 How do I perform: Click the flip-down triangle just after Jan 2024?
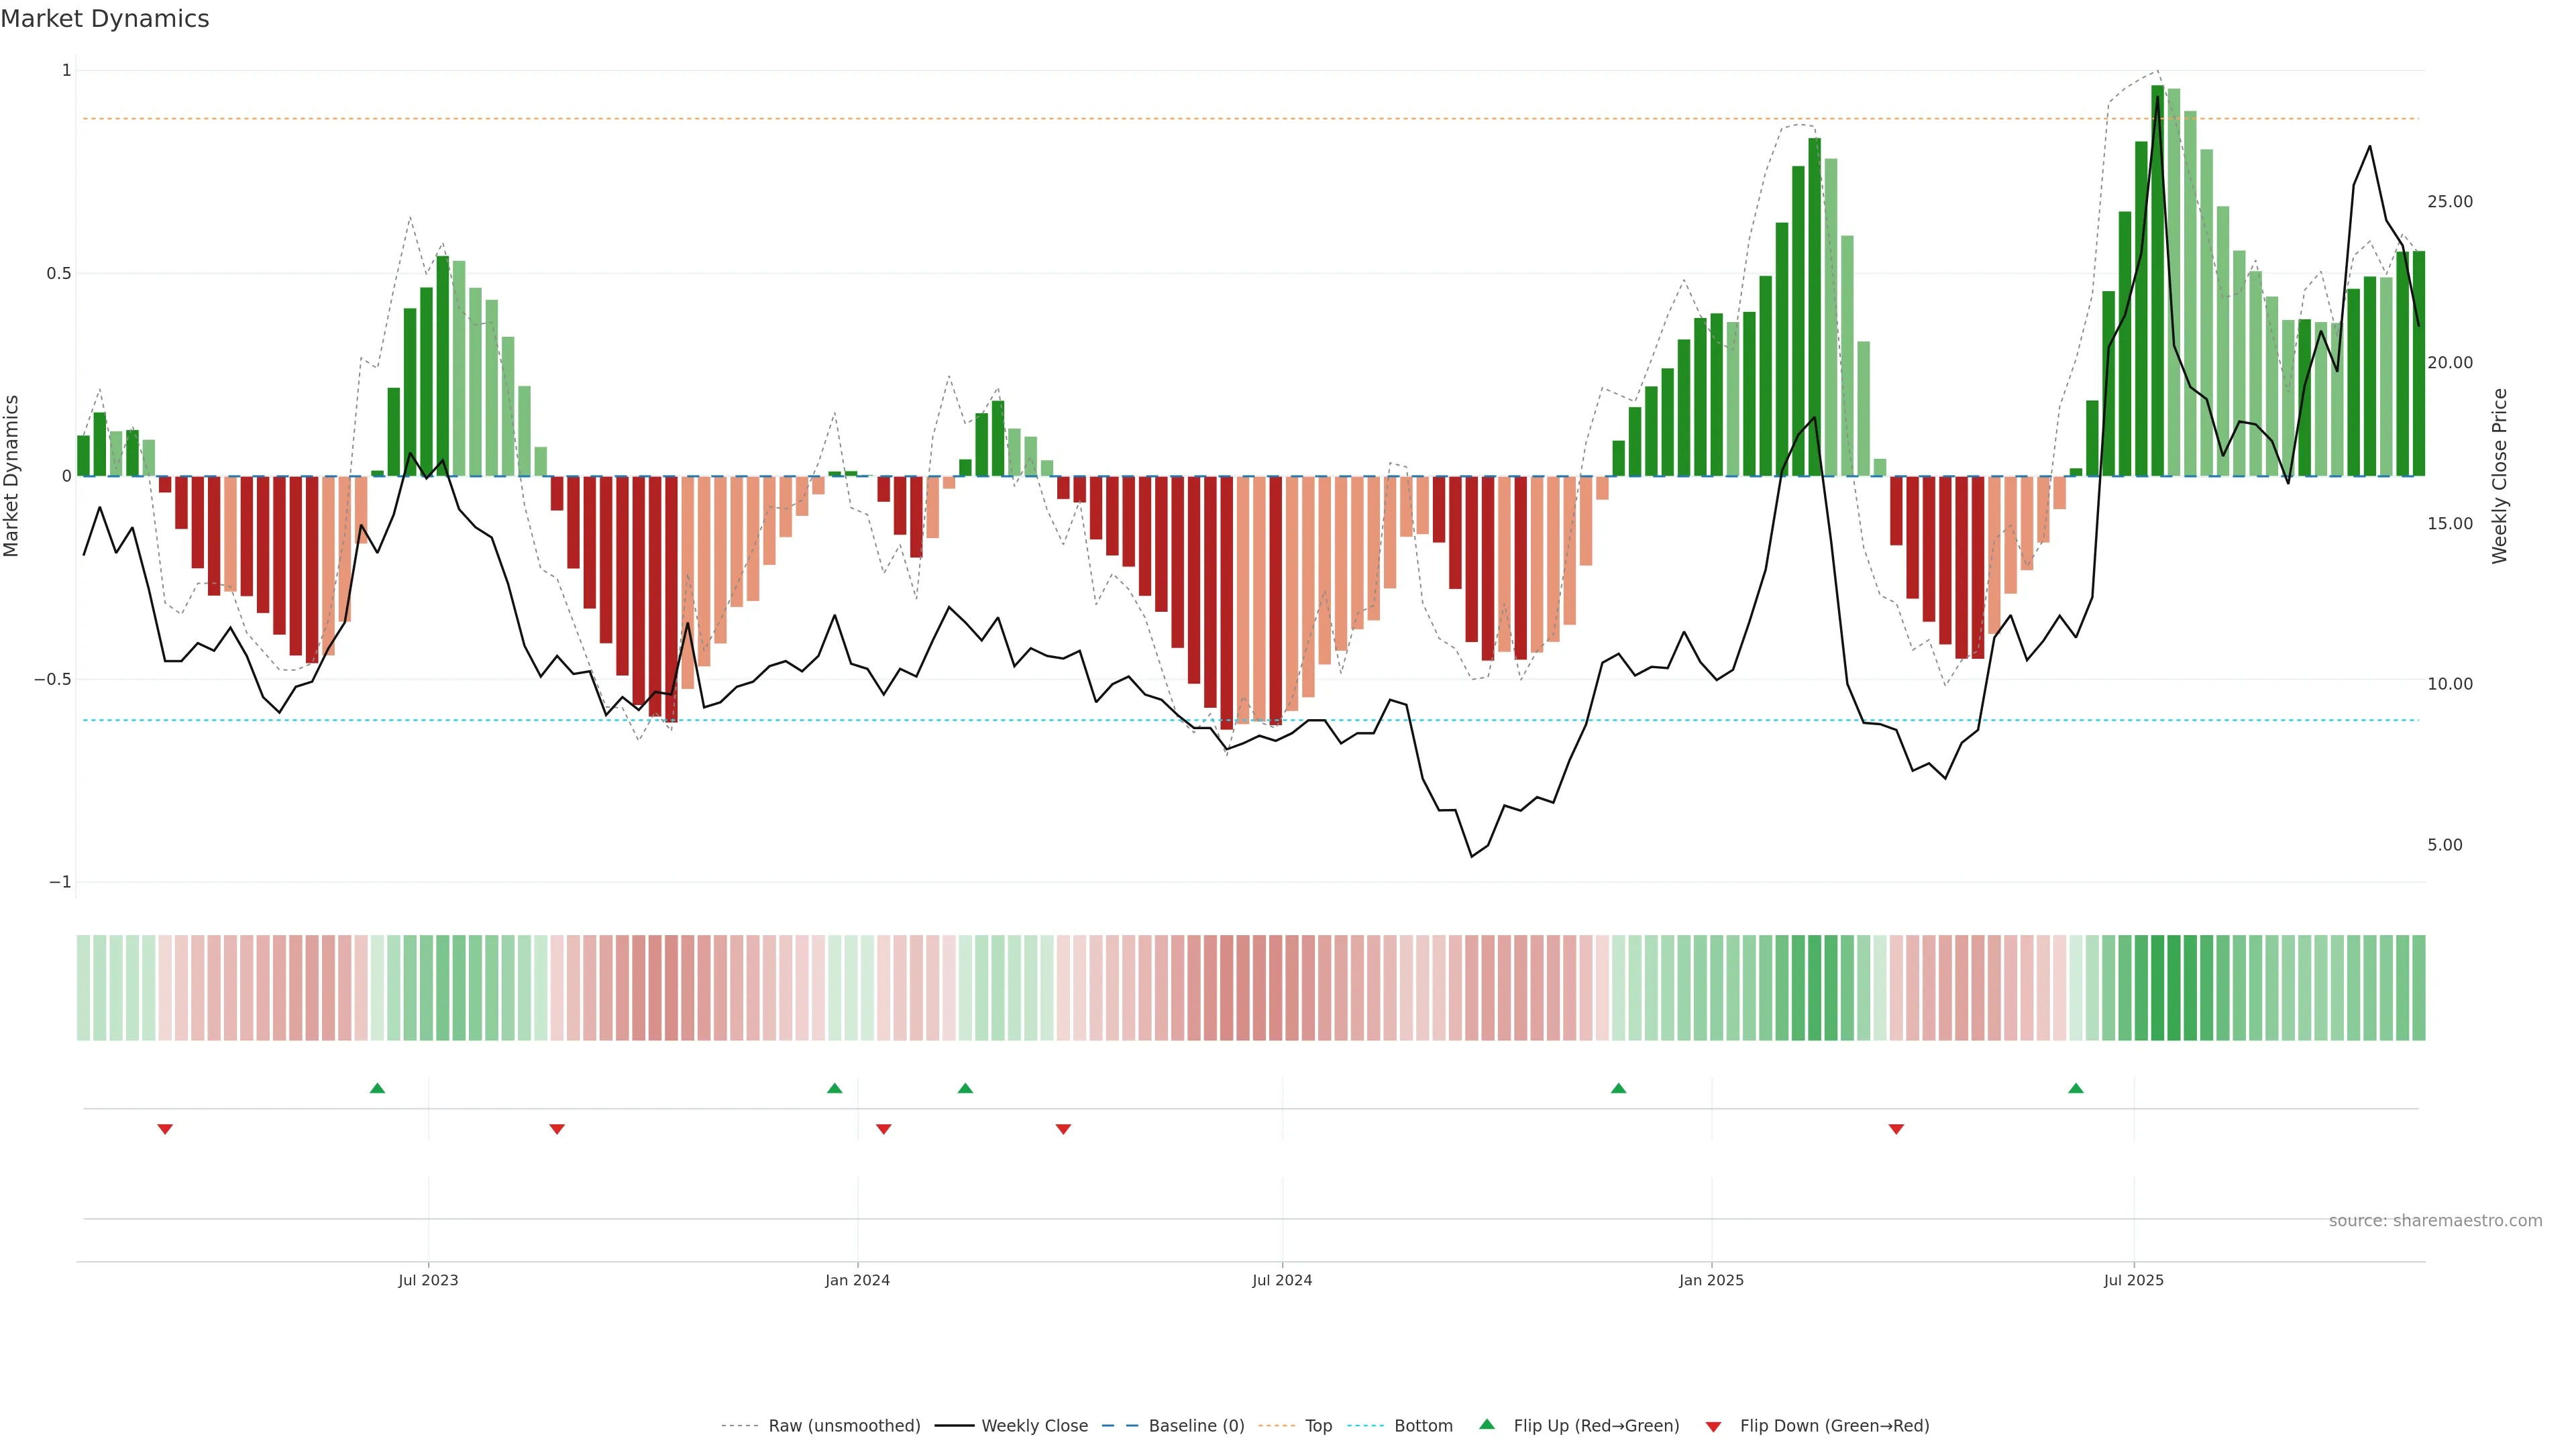pyautogui.click(x=883, y=1129)
